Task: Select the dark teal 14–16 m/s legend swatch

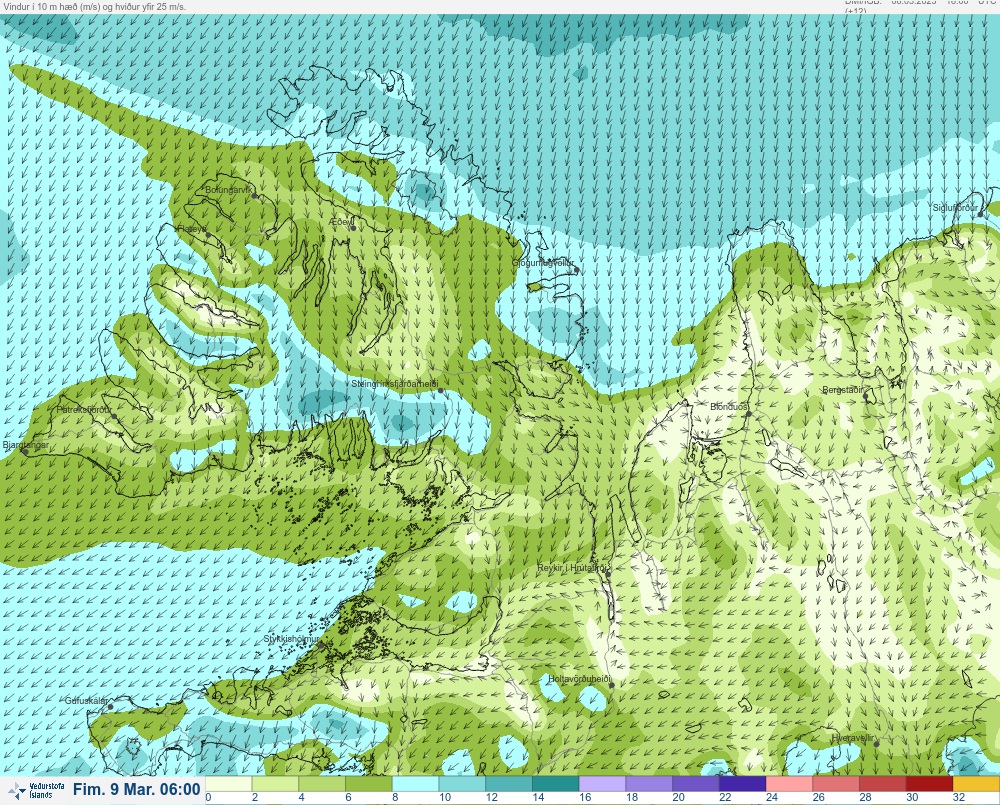Action: 555,783
